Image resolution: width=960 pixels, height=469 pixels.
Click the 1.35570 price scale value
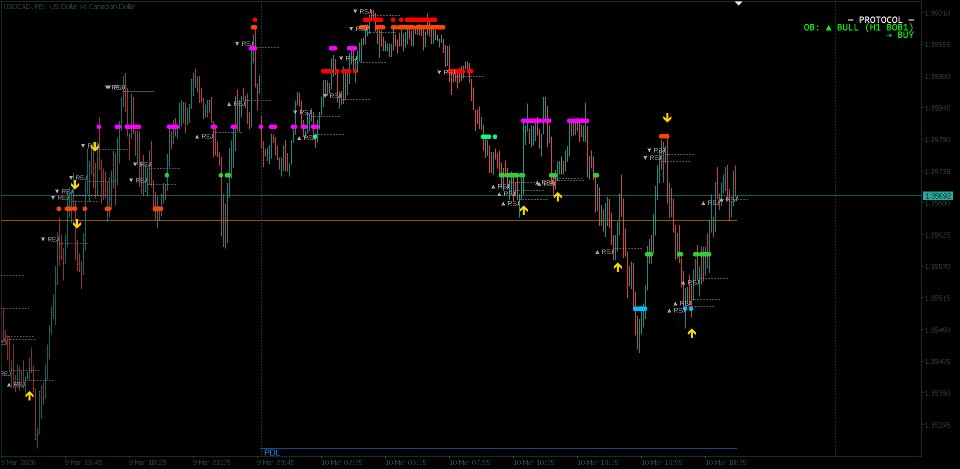click(x=937, y=267)
